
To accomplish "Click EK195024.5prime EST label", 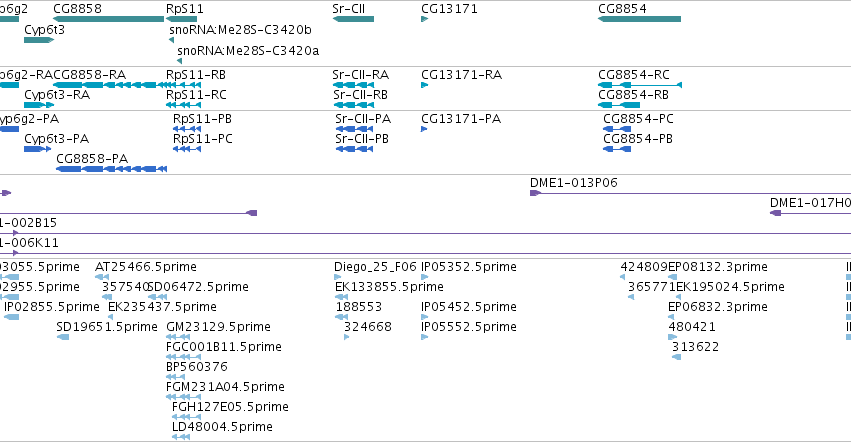I will 731,286.
